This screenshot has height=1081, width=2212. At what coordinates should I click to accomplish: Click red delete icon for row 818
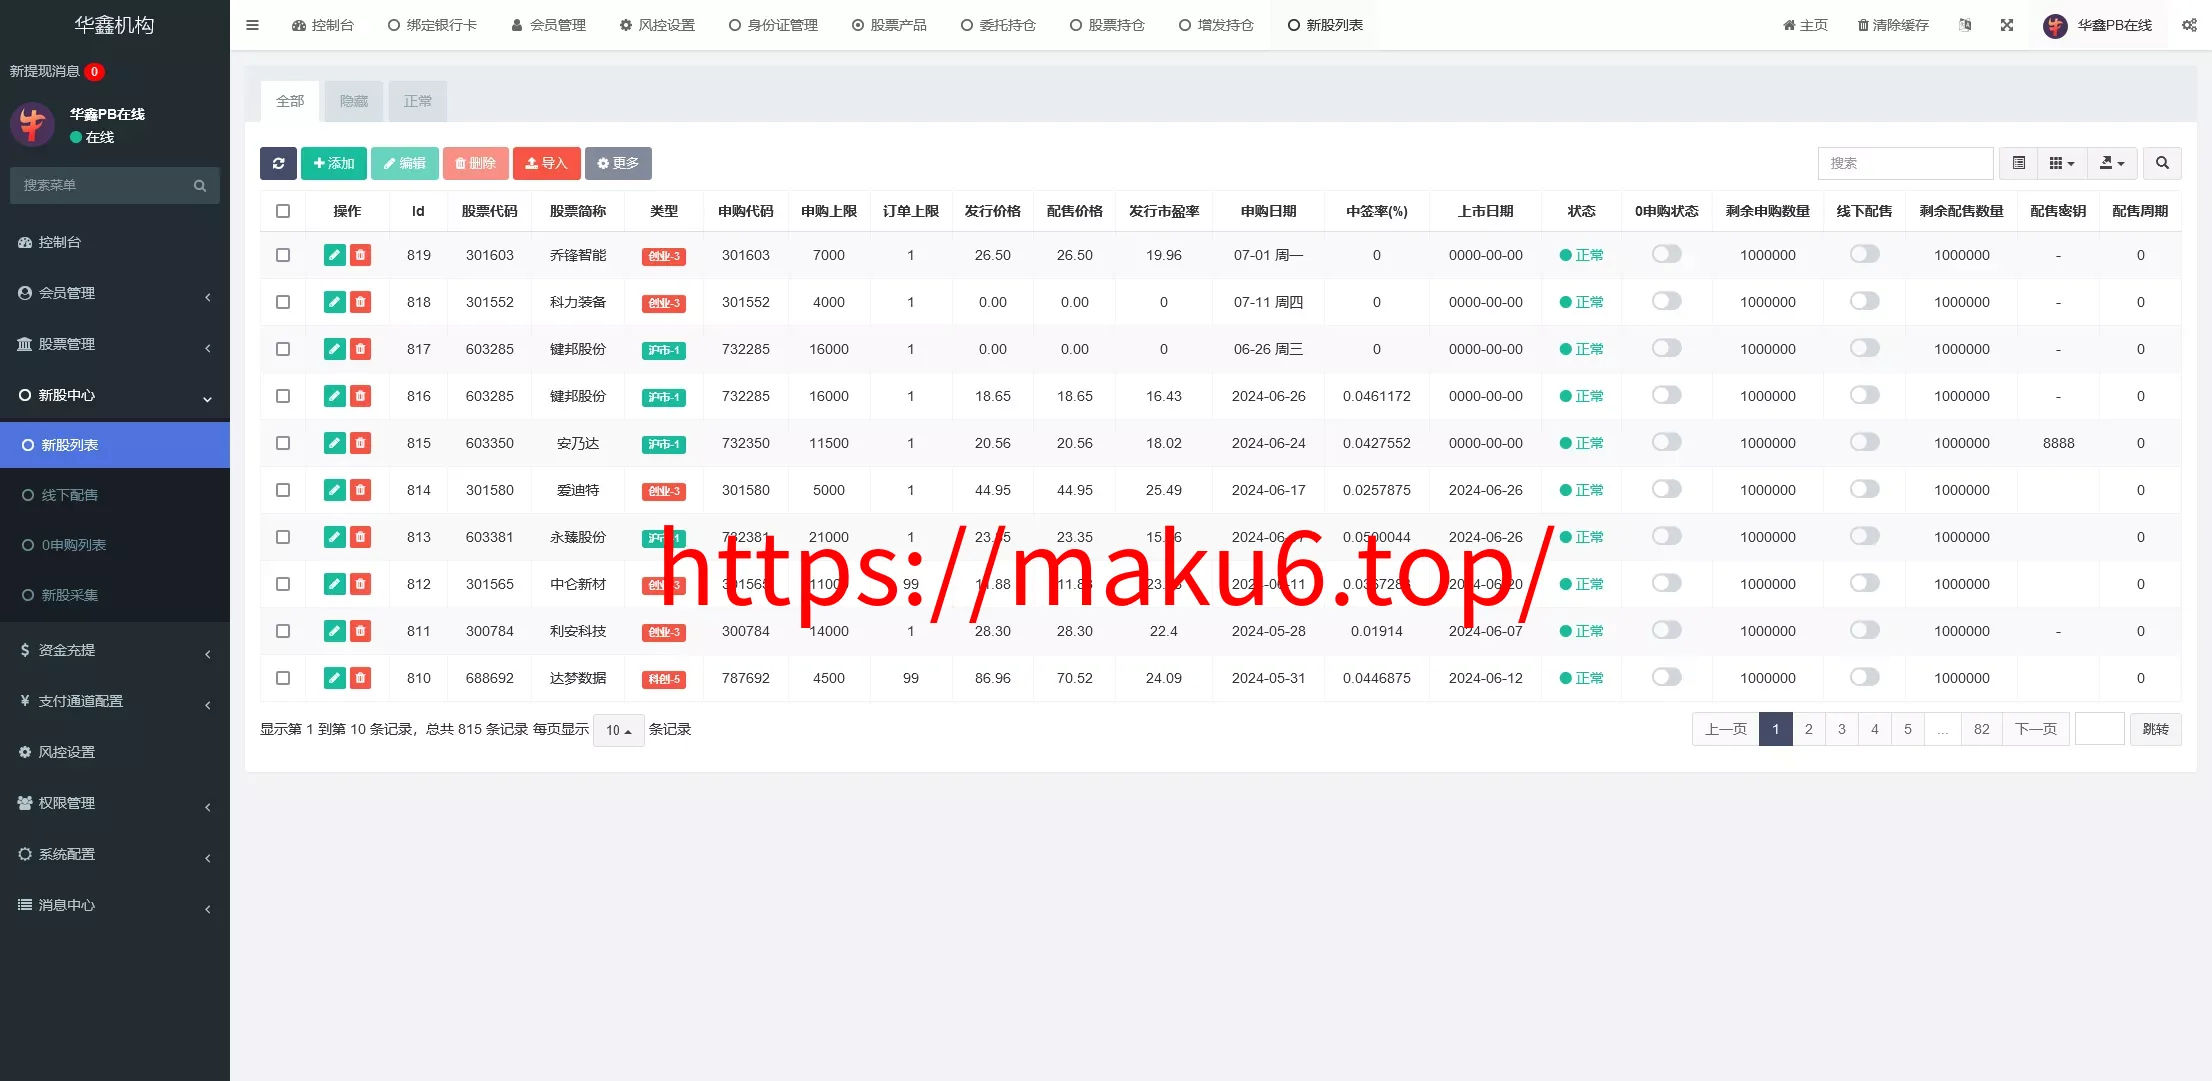tap(360, 302)
